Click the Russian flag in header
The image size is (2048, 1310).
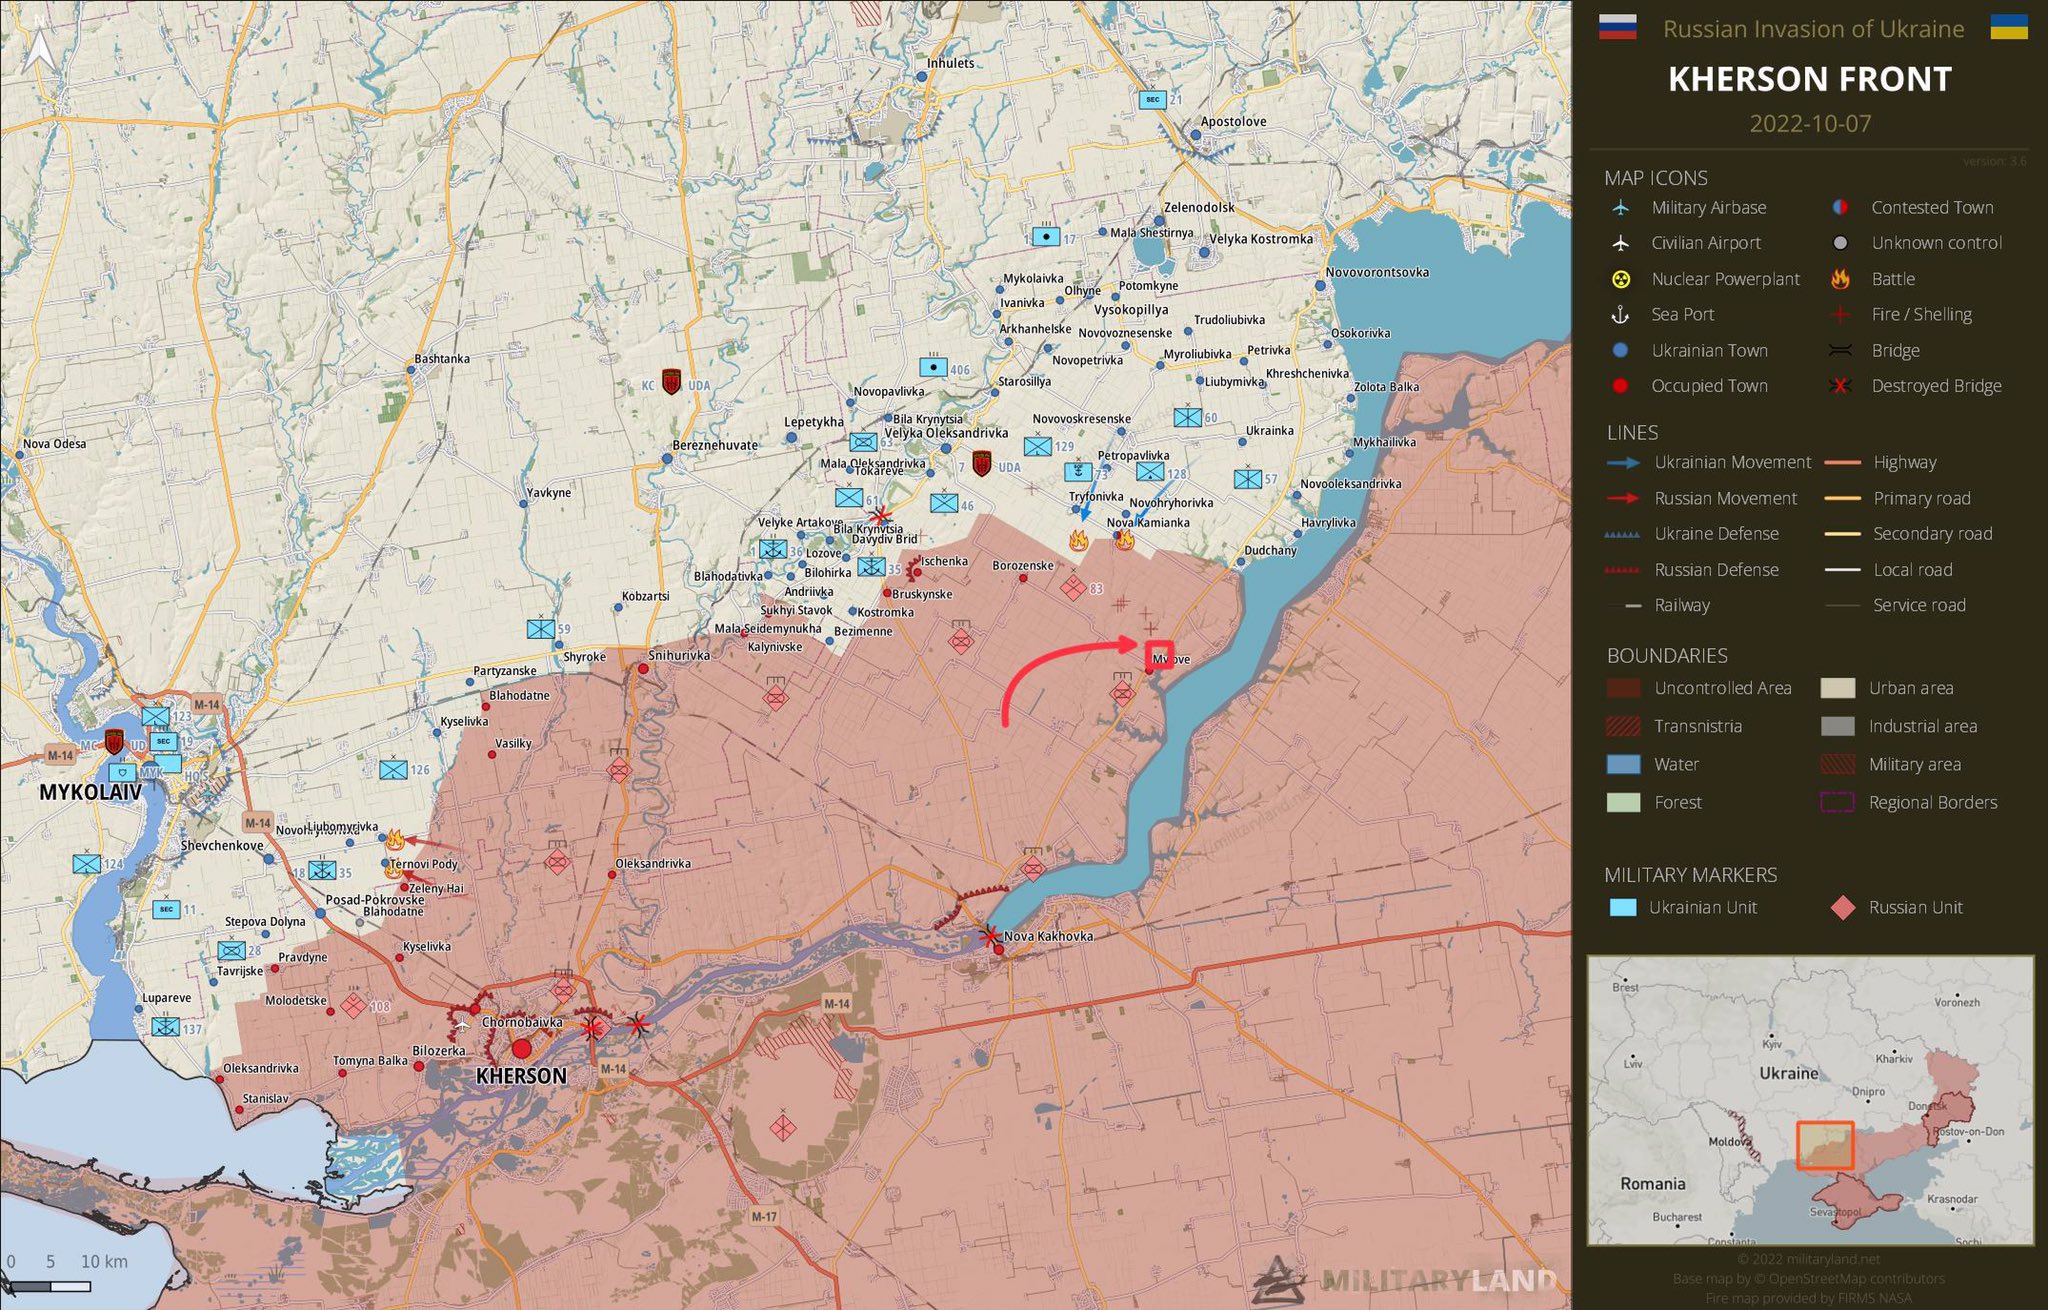coord(1617,27)
